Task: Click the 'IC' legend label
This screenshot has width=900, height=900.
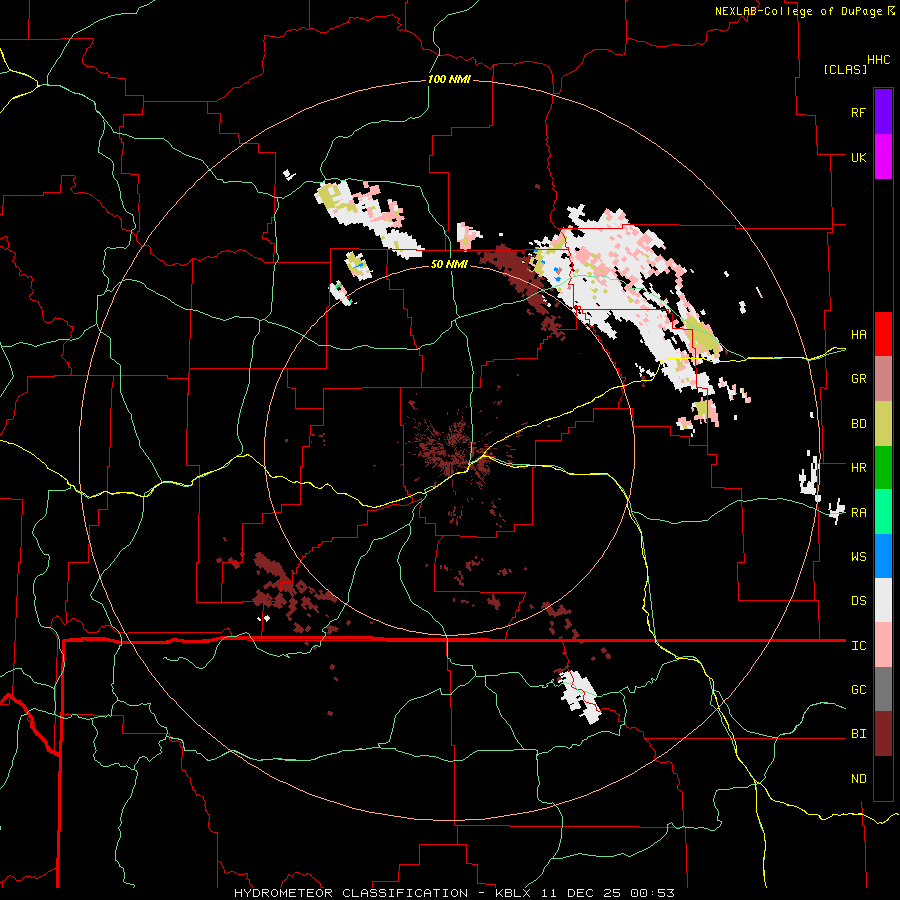Action: coord(858,645)
